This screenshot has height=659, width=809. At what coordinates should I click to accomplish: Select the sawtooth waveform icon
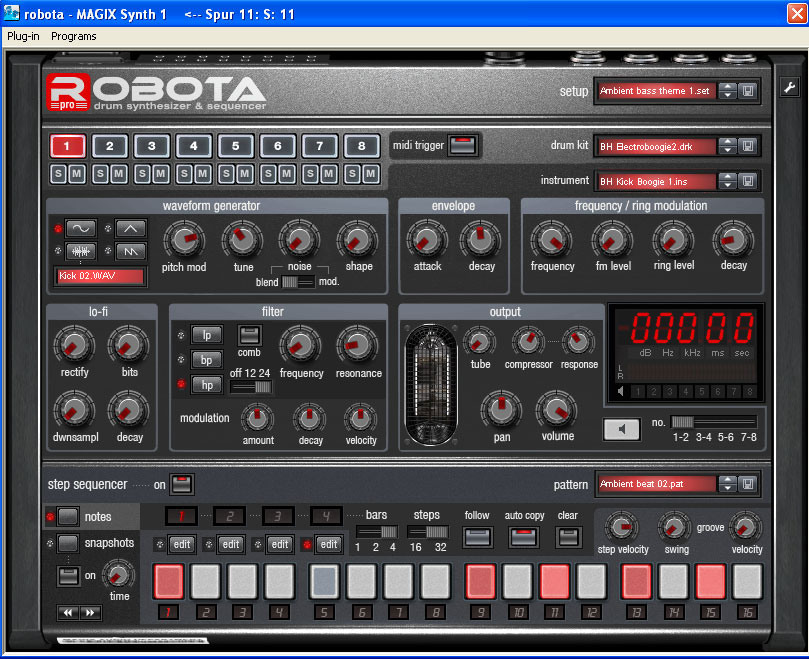[131, 250]
